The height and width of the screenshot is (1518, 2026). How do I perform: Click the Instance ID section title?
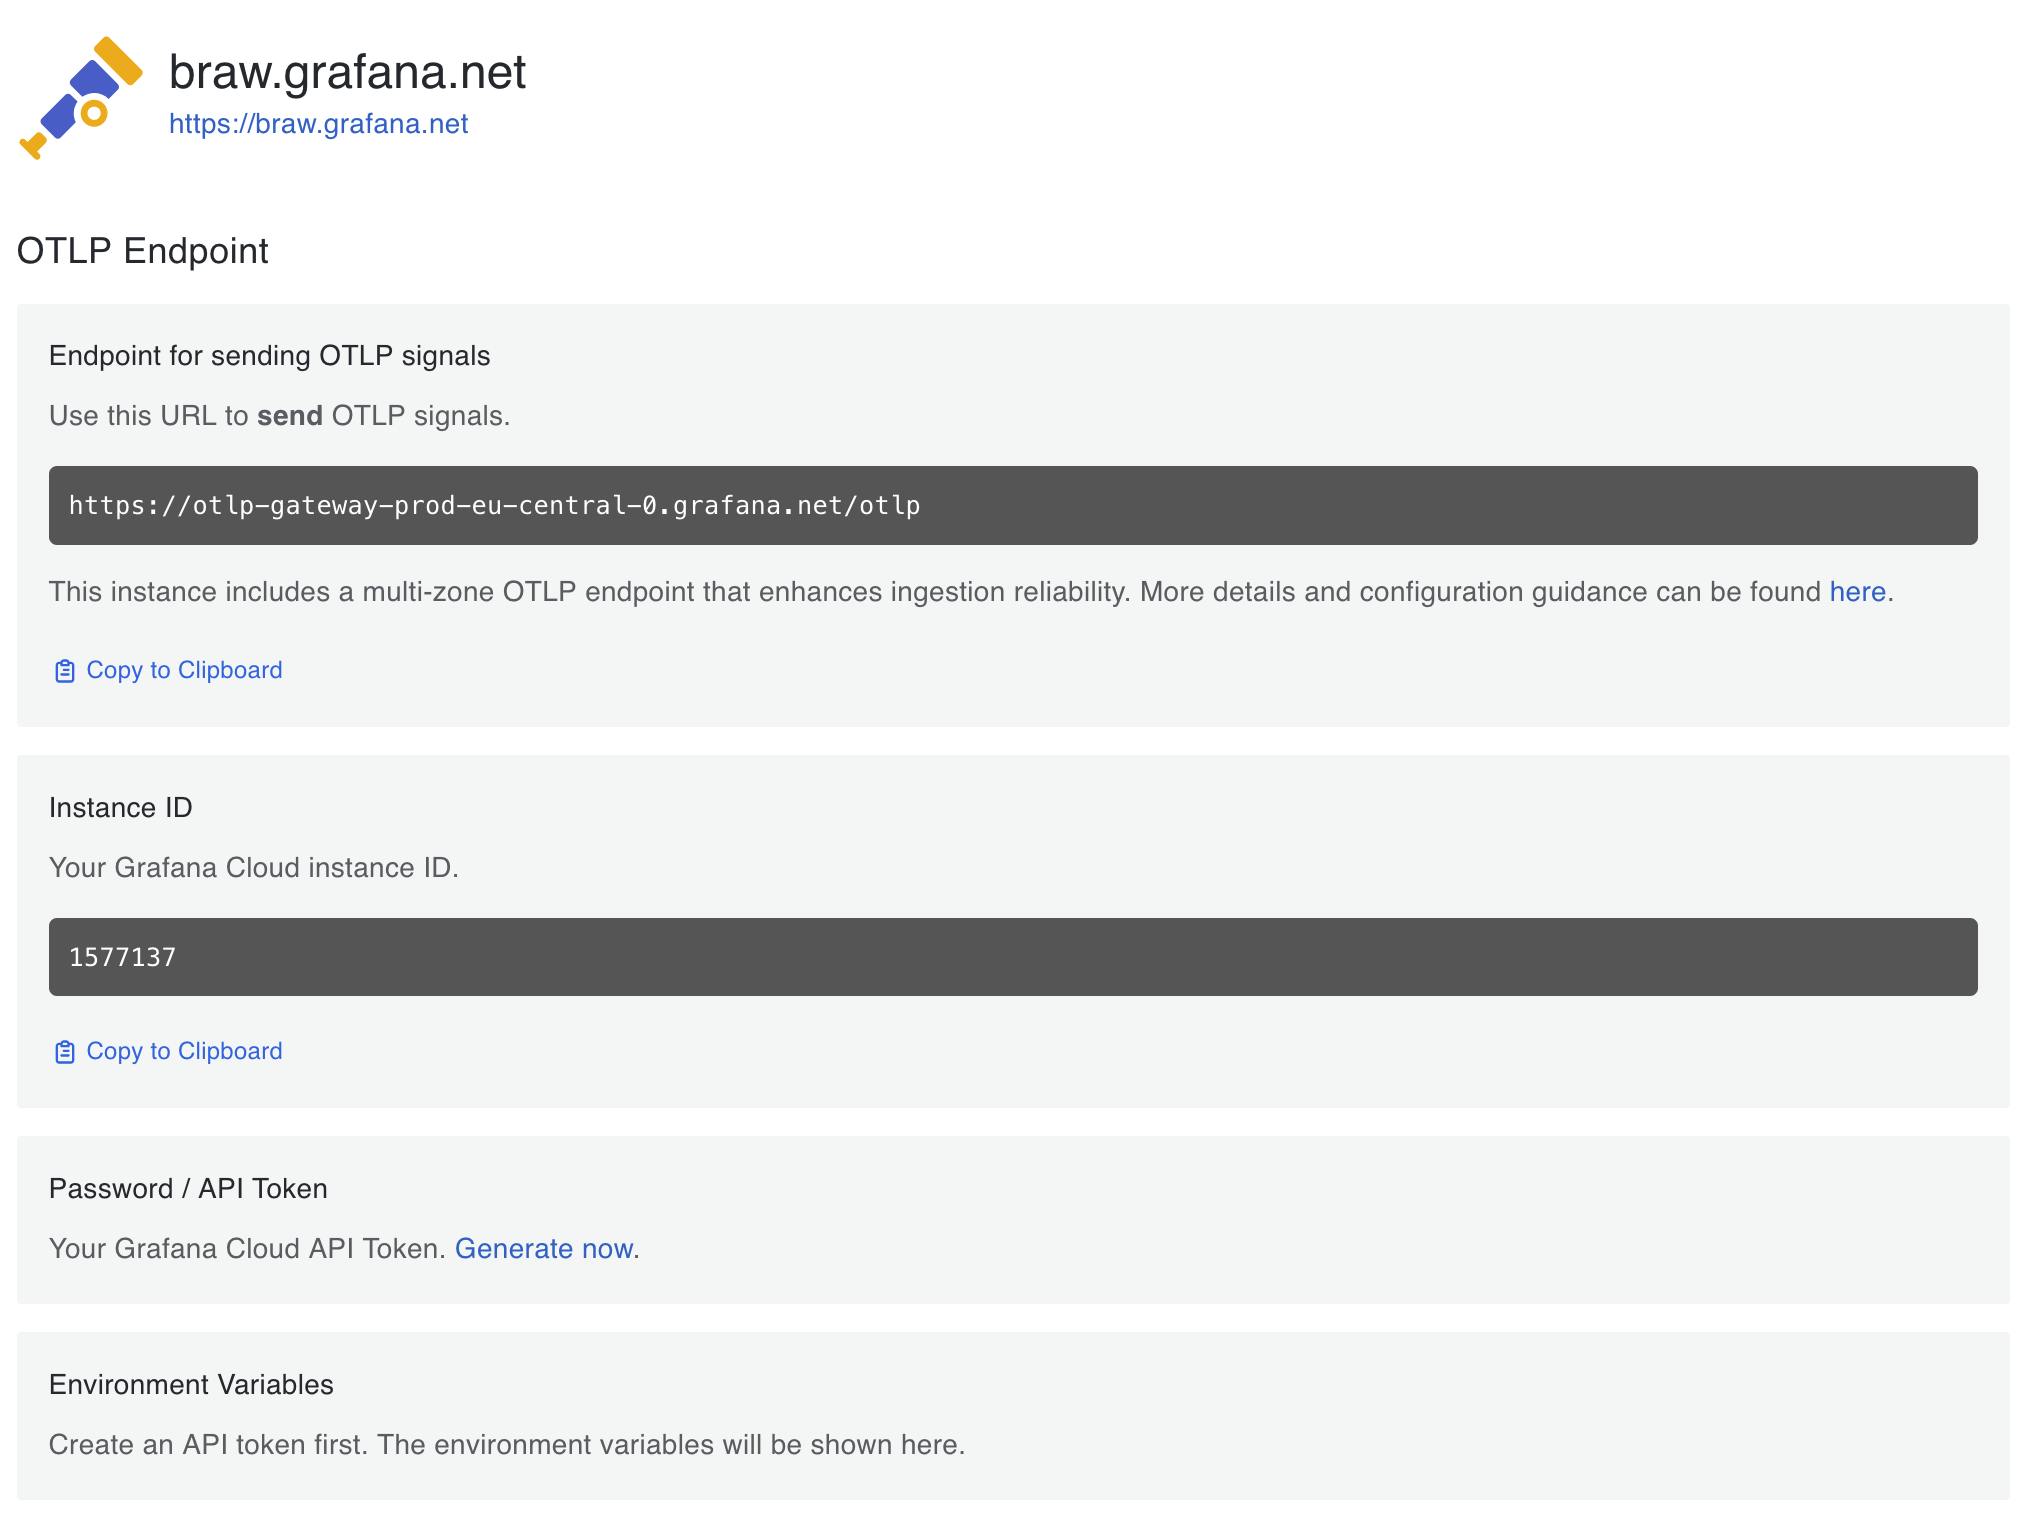(120, 807)
